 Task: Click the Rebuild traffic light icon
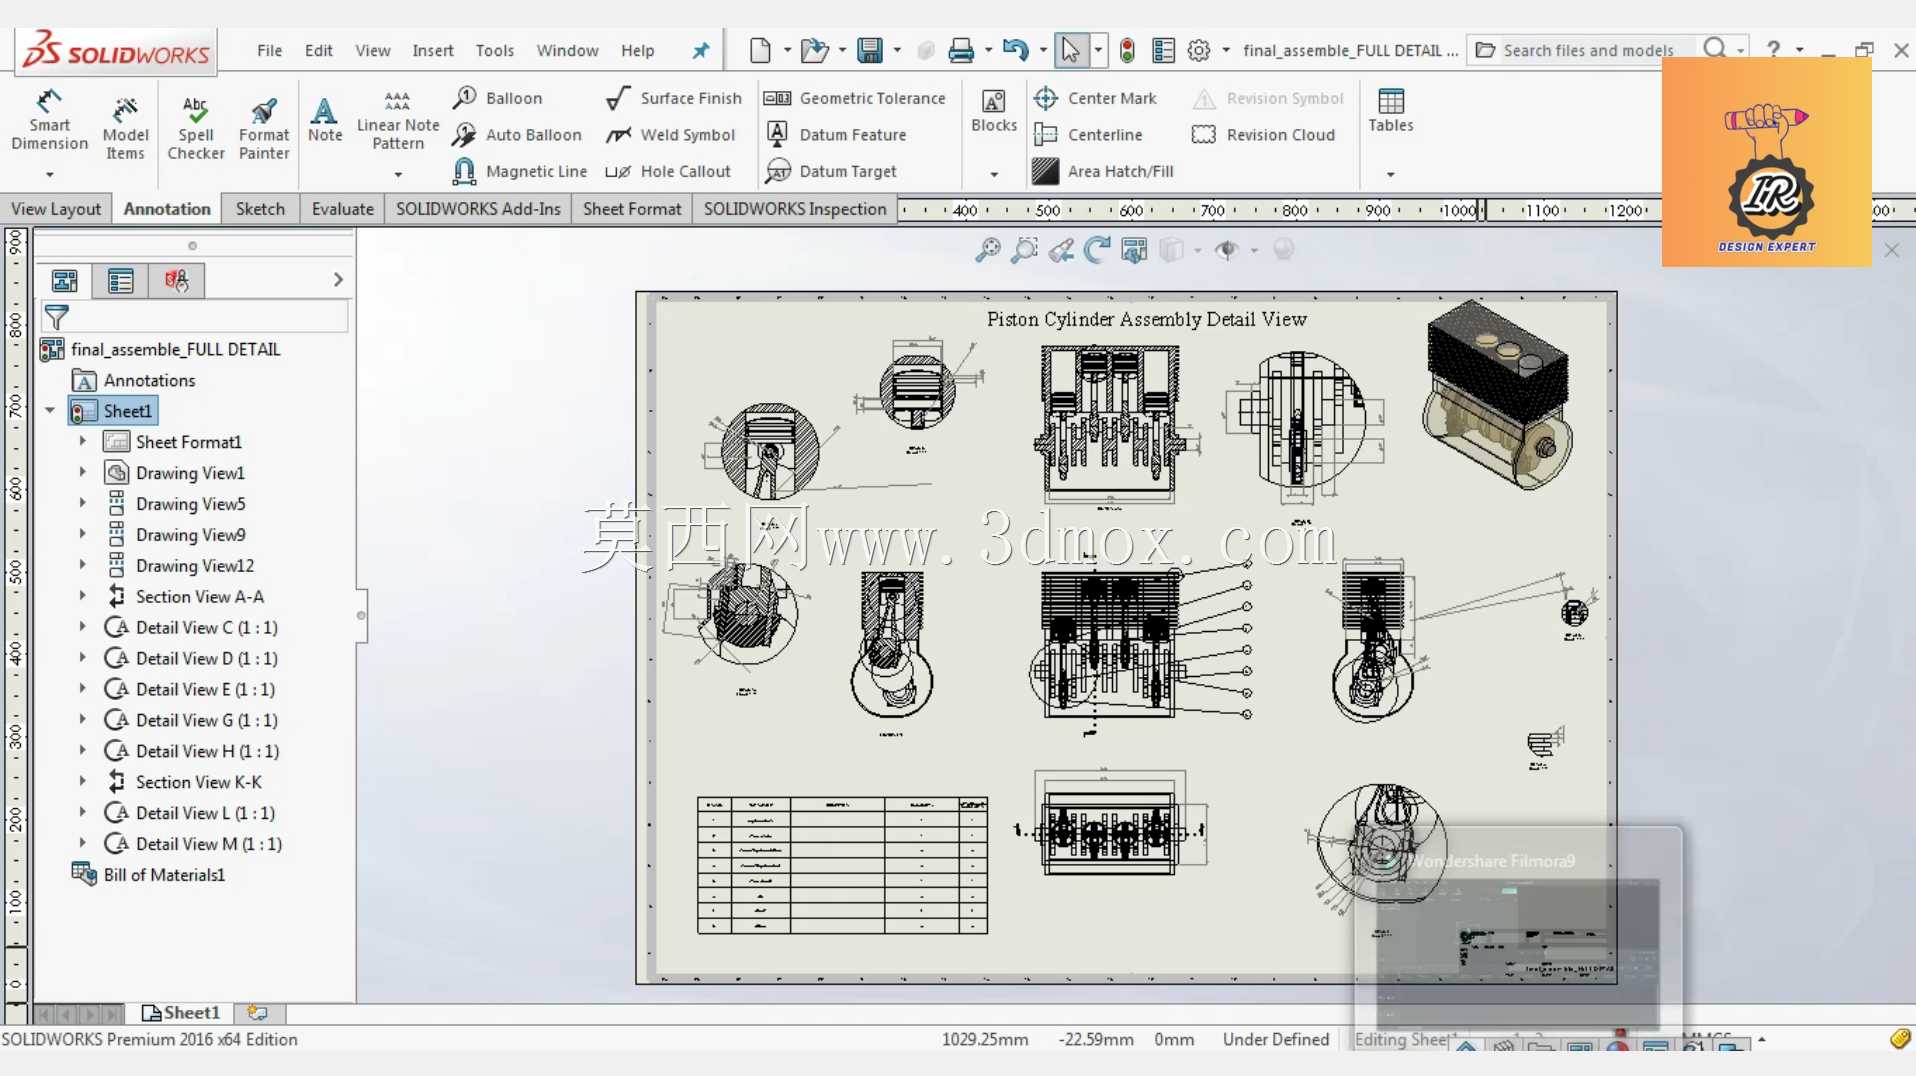tap(1127, 50)
